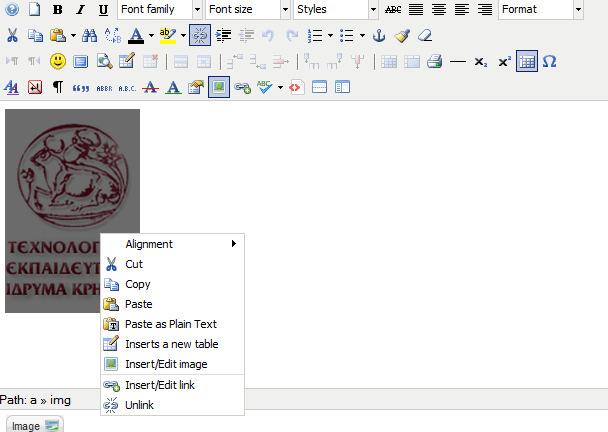This screenshot has width=608, height=432.
Task: Click the Anchor icon
Action: click(x=379, y=35)
